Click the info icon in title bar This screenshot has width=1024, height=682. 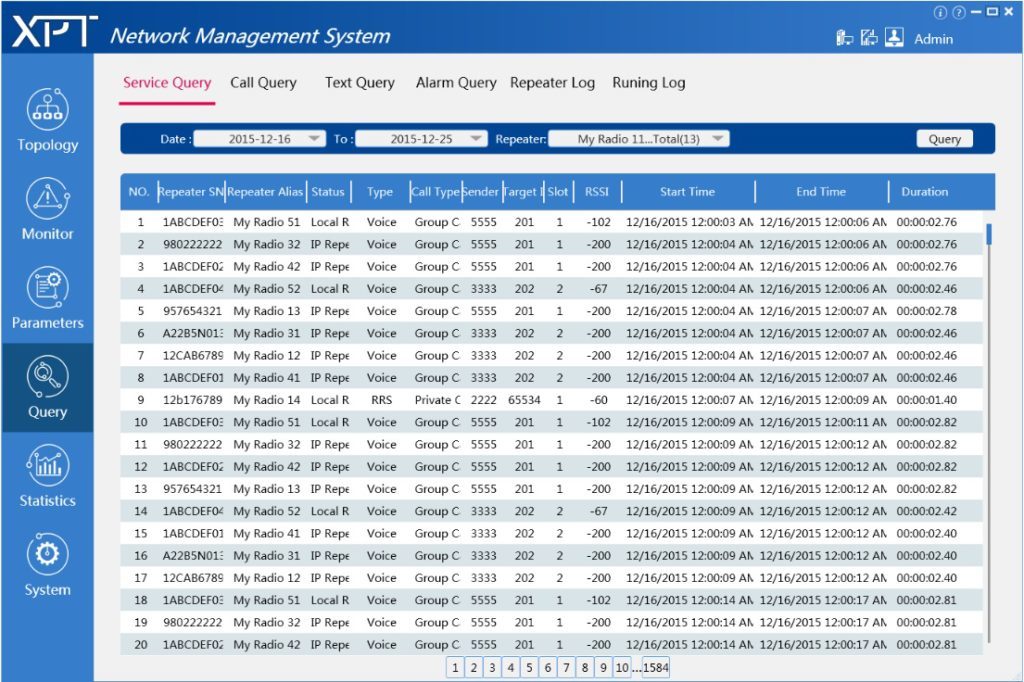(x=940, y=12)
